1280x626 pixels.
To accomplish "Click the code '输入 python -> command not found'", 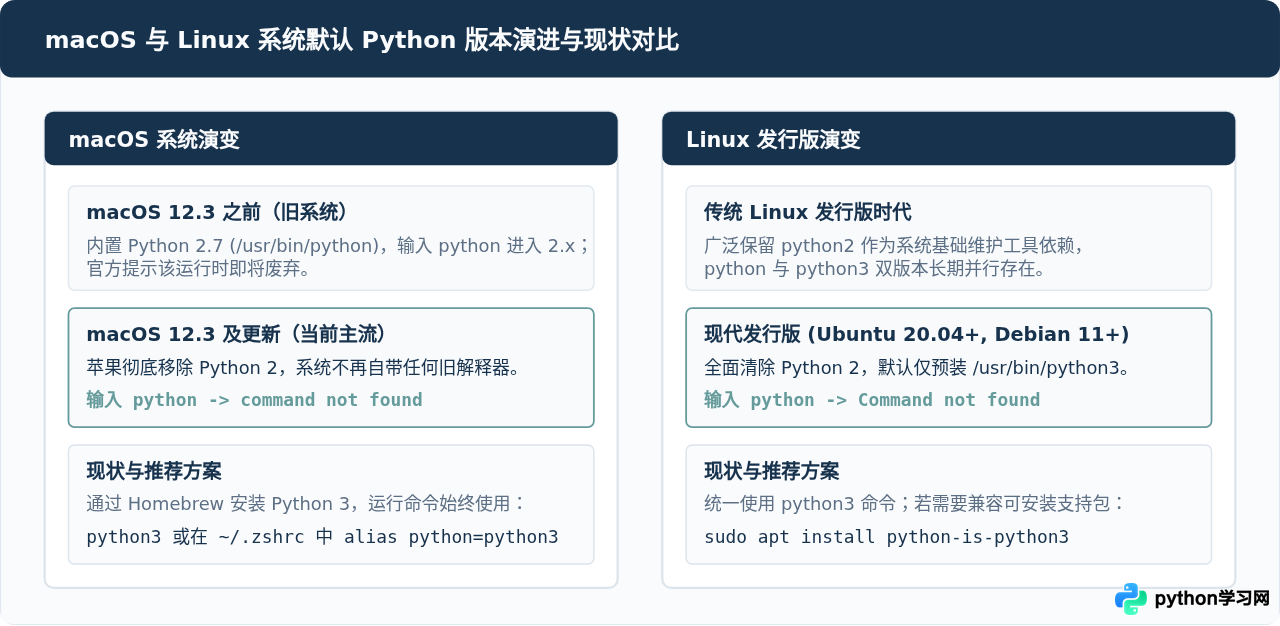I will (254, 400).
